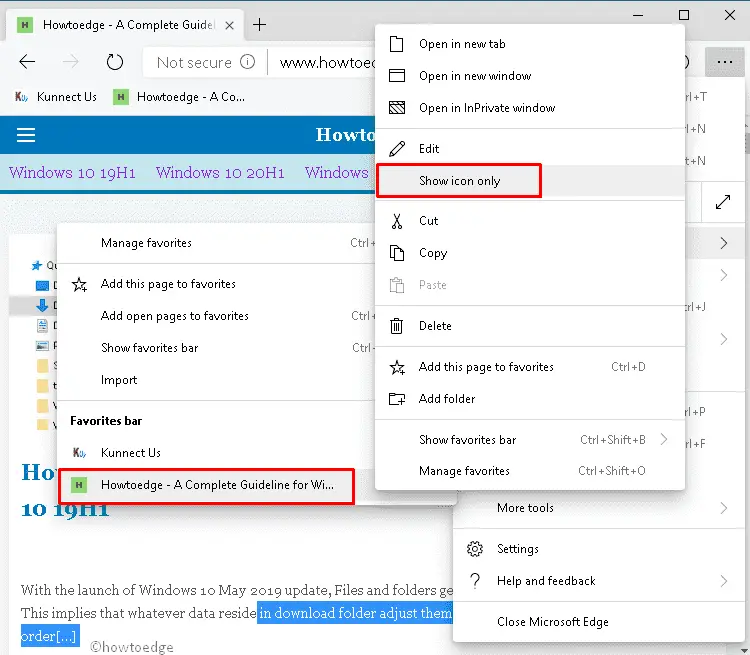This screenshot has width=750, height=655.
Task: Expand More tools submenu
Action: [x=598, y=508]
